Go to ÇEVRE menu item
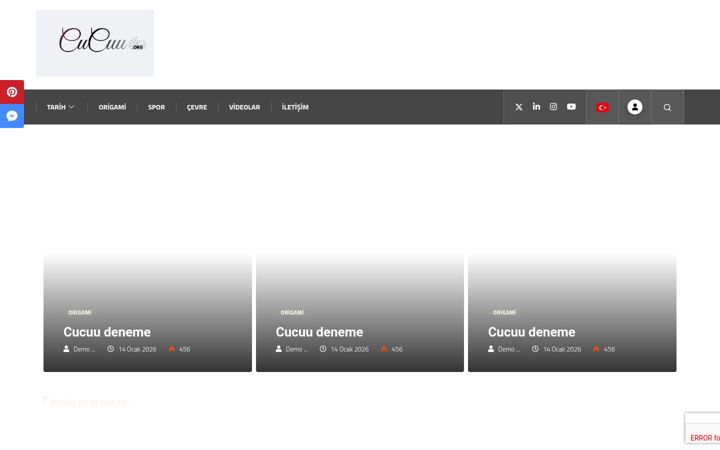This screenshot has height=450, width=720. point(197,107)
